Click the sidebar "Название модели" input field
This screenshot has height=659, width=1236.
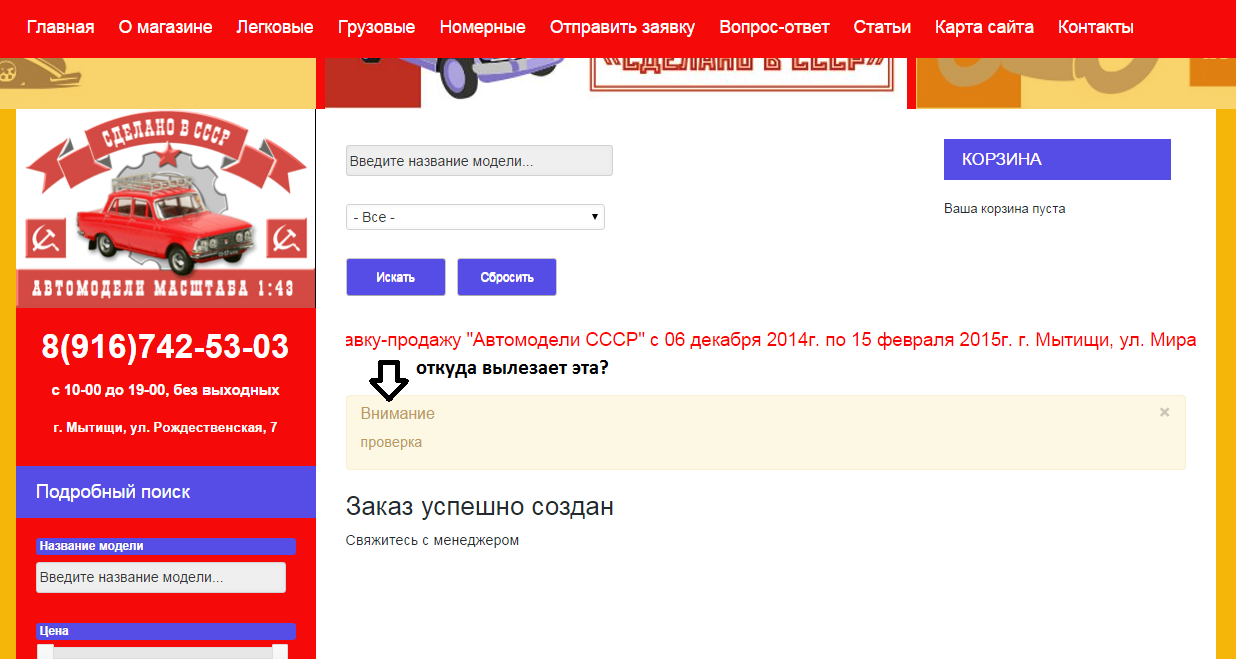161,577
